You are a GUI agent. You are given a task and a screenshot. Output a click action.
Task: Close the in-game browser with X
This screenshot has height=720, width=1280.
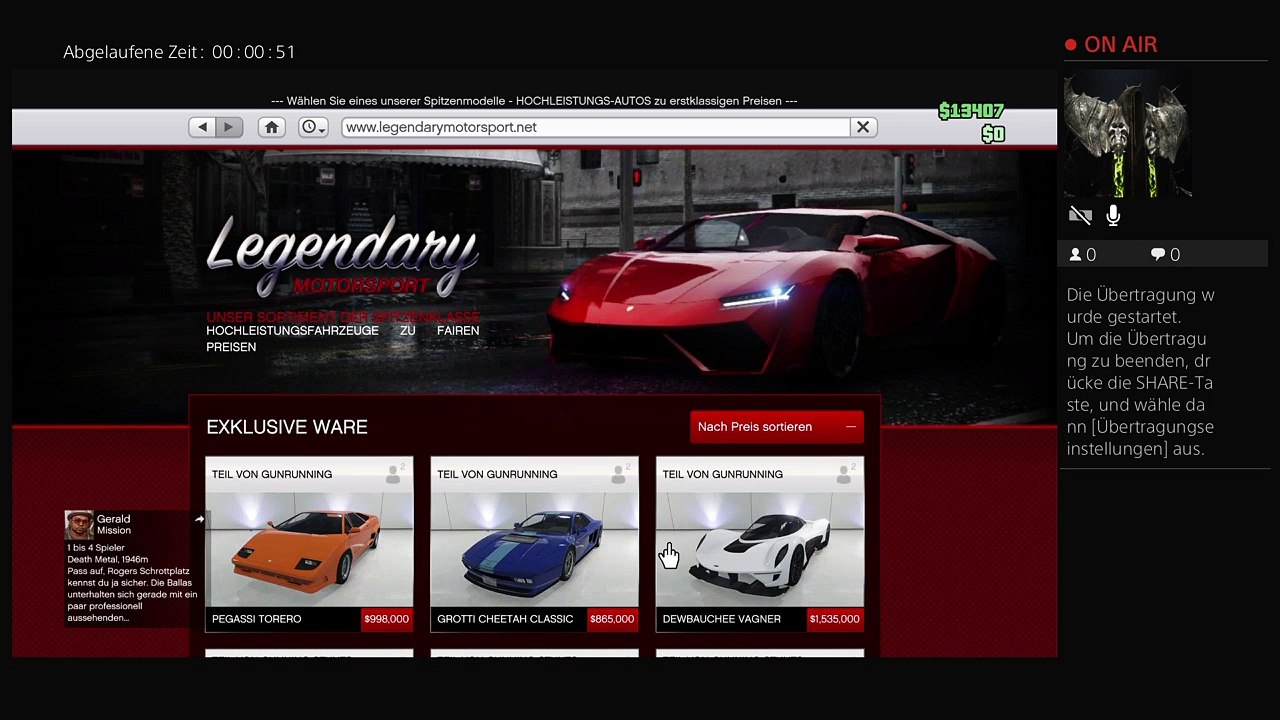[x=863, y=127]
